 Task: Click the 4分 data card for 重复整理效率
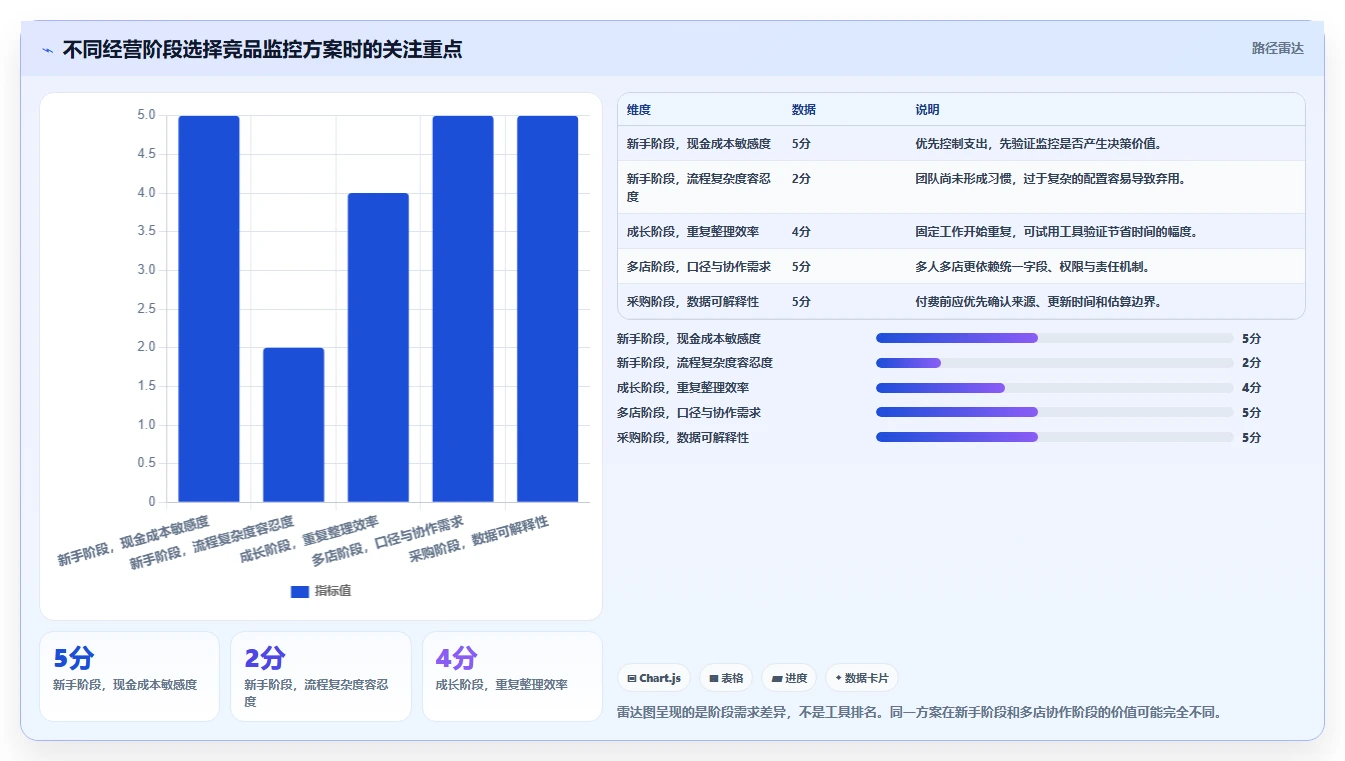[512, 676]
